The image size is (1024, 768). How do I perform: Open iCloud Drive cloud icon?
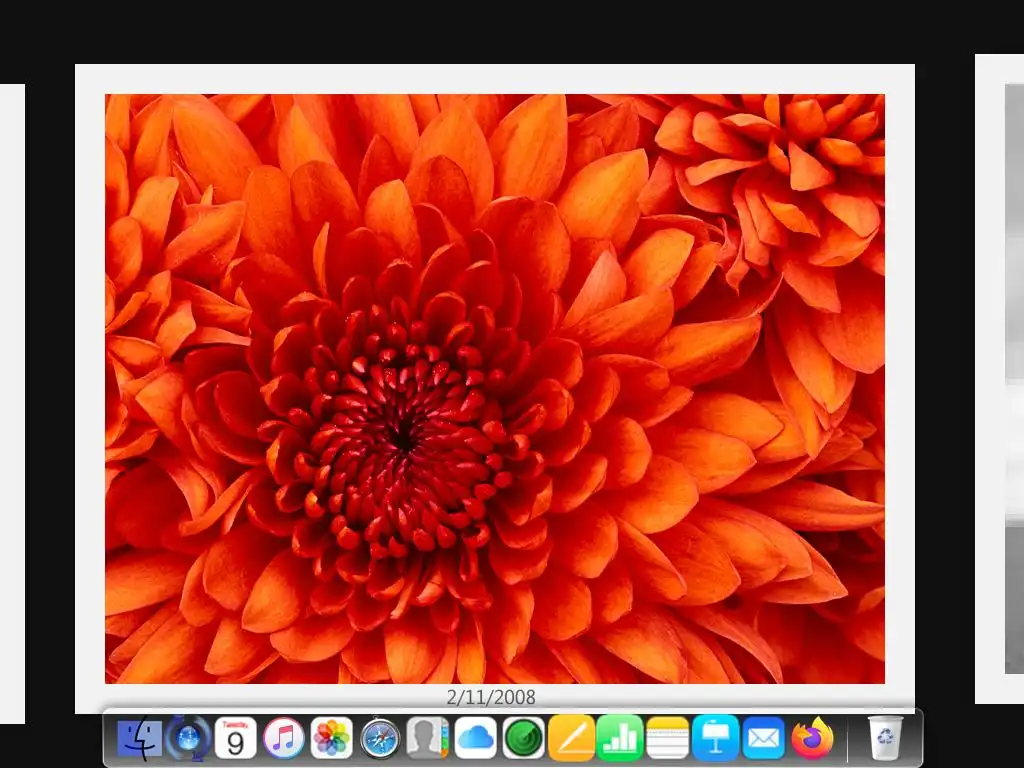pos(475,738)
